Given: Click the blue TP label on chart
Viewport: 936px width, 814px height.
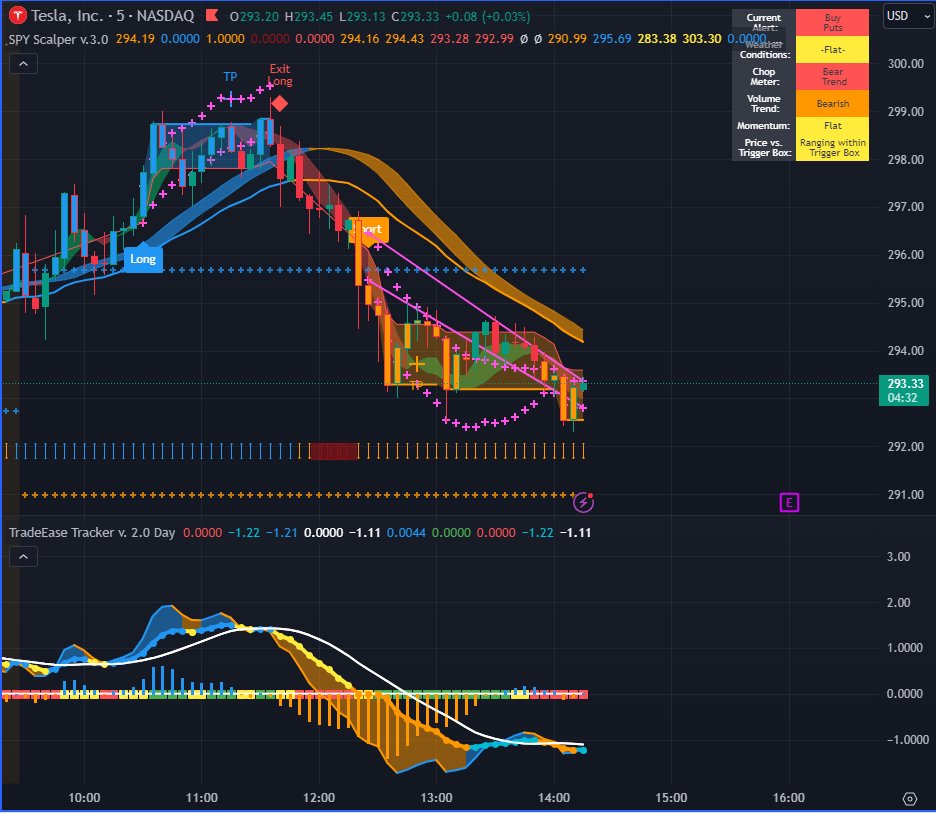Looking at the screenshot, I should point(230,76).
